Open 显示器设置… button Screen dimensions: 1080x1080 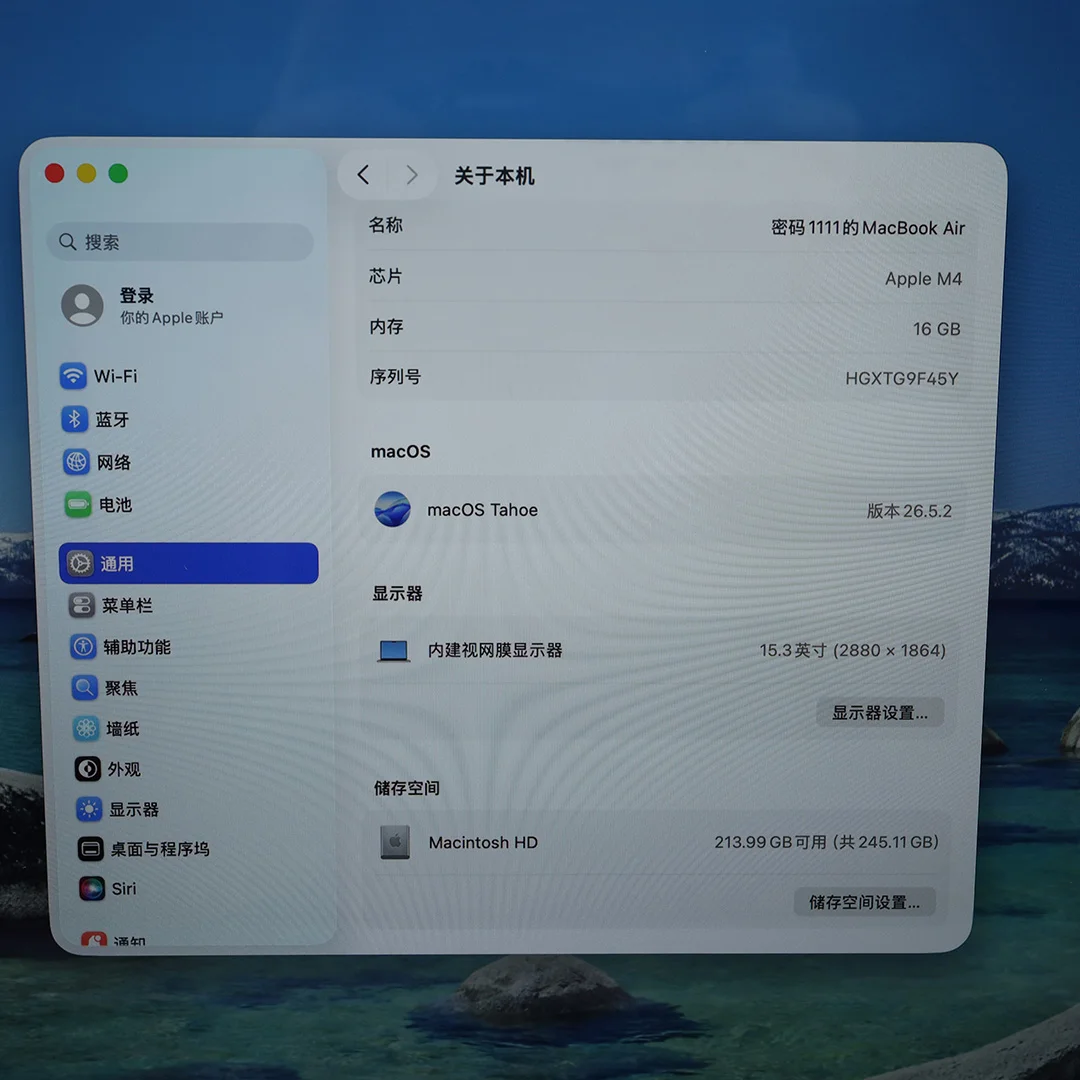pyautogui.click(x=880, y=712)
